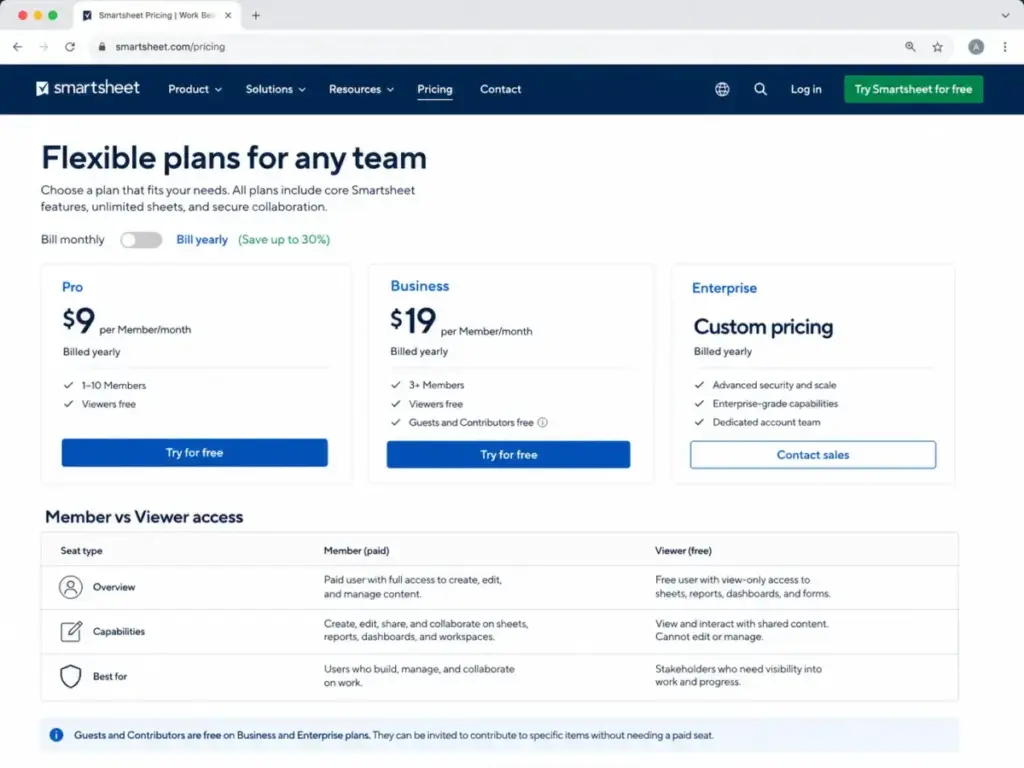The width and height of the screenshot is (1024, 768).
Task: Click the 1-10 Members feature
Action: point(114,385)
